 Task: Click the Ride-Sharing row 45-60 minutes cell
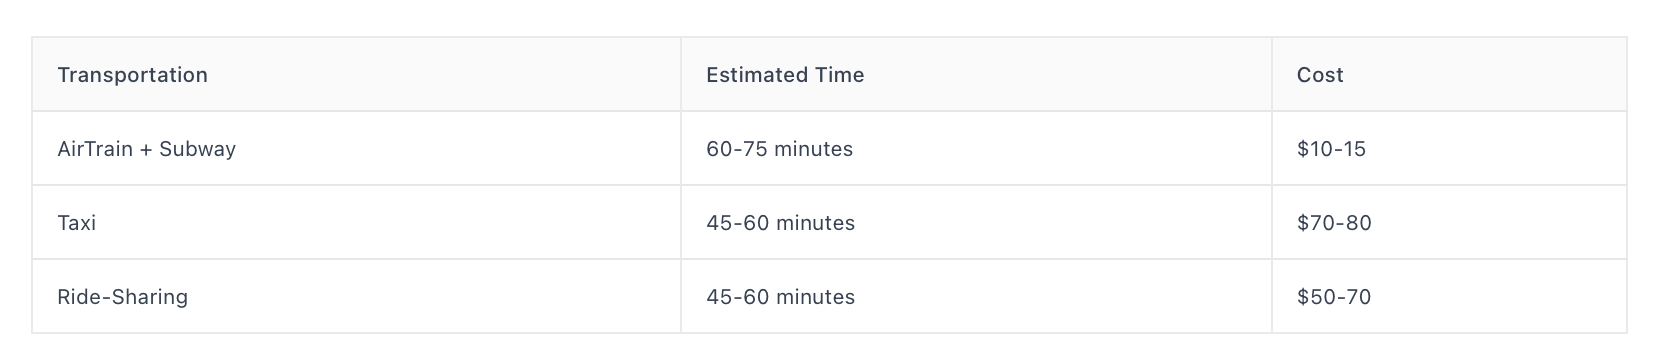click(x=976, y=296)
